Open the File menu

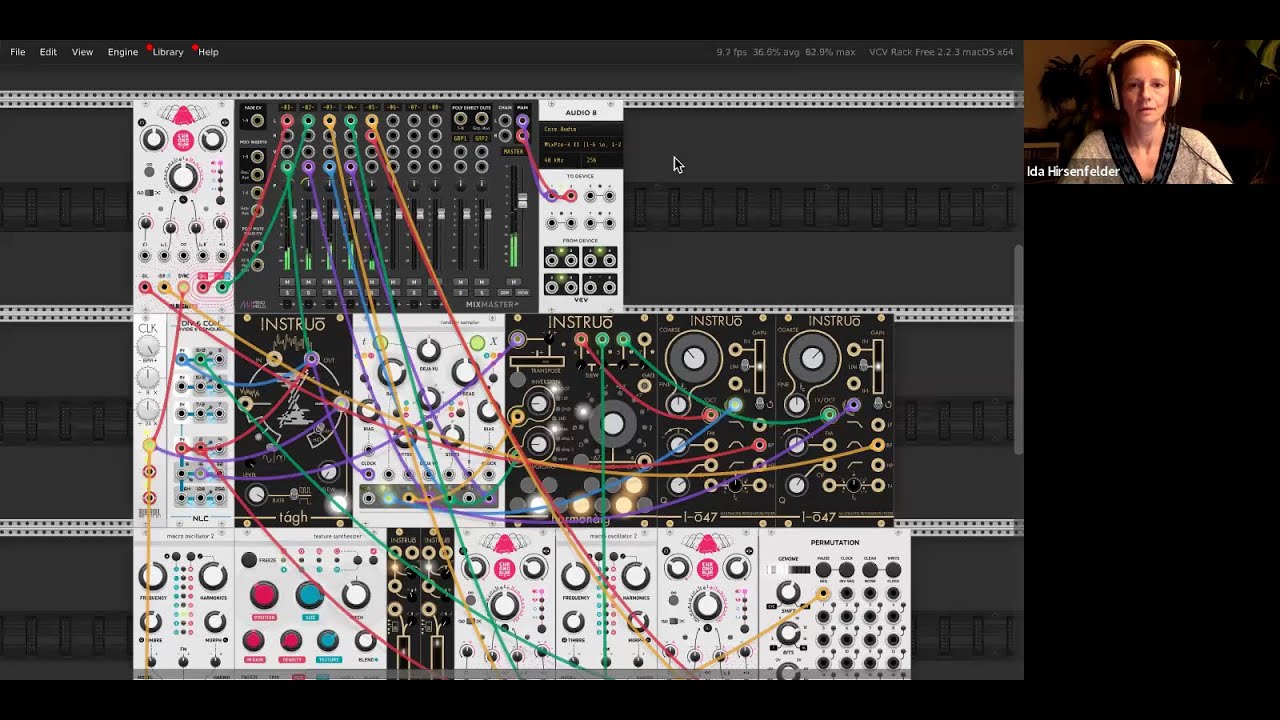click(x=18, y=52)
